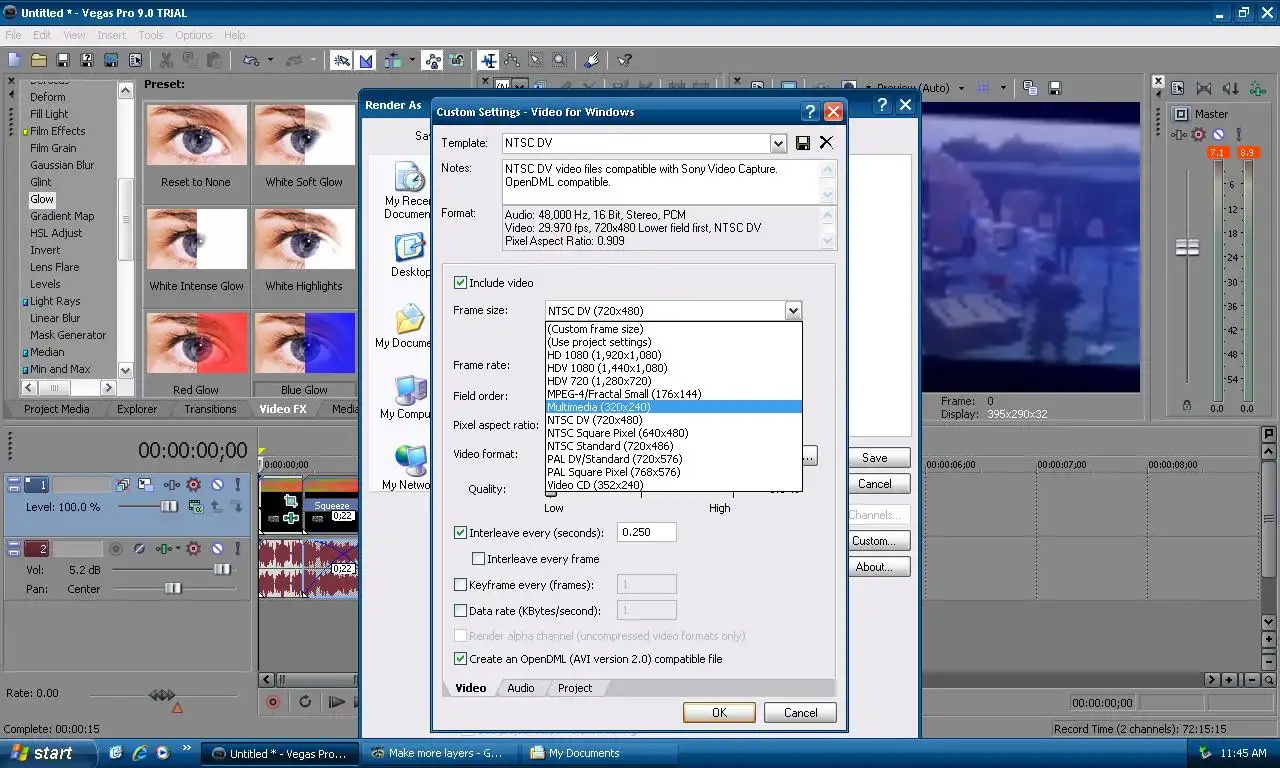Click the Record button in transport bar
This screenshot has width=1280, height=768.
pos(272,702)
